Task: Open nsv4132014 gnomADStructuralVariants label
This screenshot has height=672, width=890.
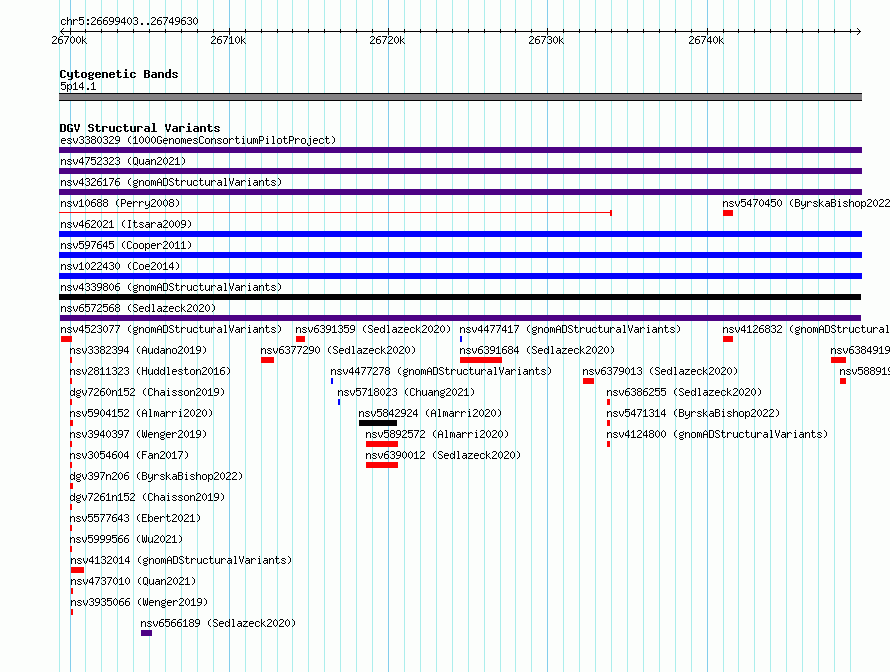Action: pyautogui.click(x=181, y=560)
